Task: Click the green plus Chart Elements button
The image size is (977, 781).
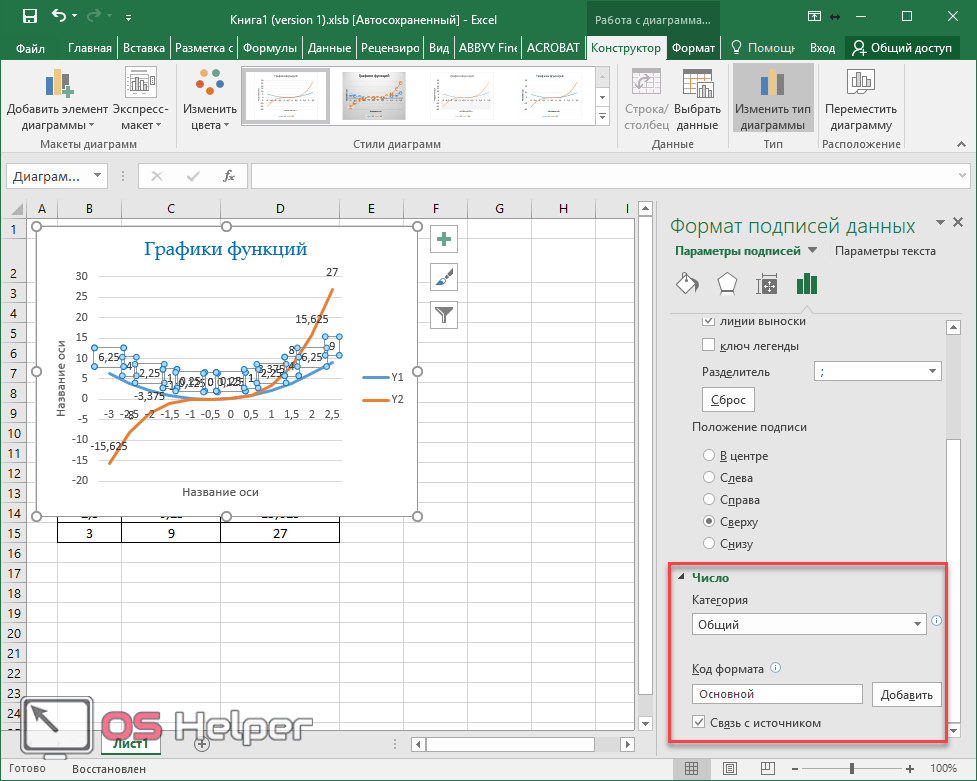Action: click(444, 239)
